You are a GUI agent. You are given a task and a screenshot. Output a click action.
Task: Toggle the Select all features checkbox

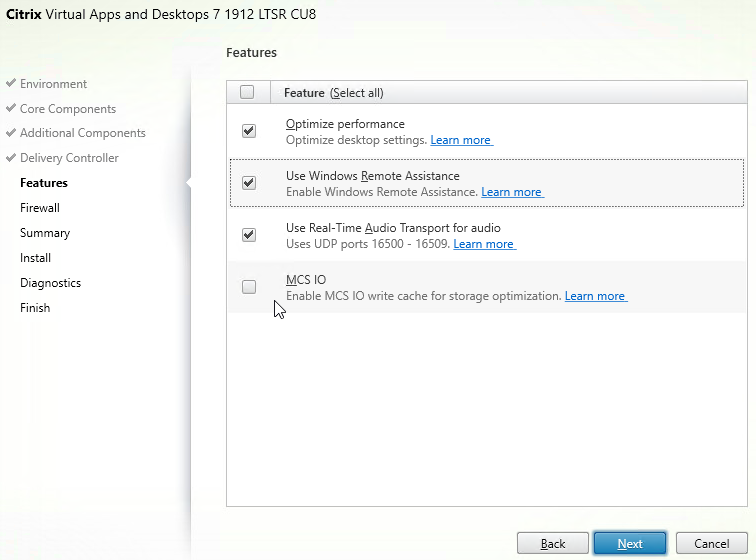point(247,92)
